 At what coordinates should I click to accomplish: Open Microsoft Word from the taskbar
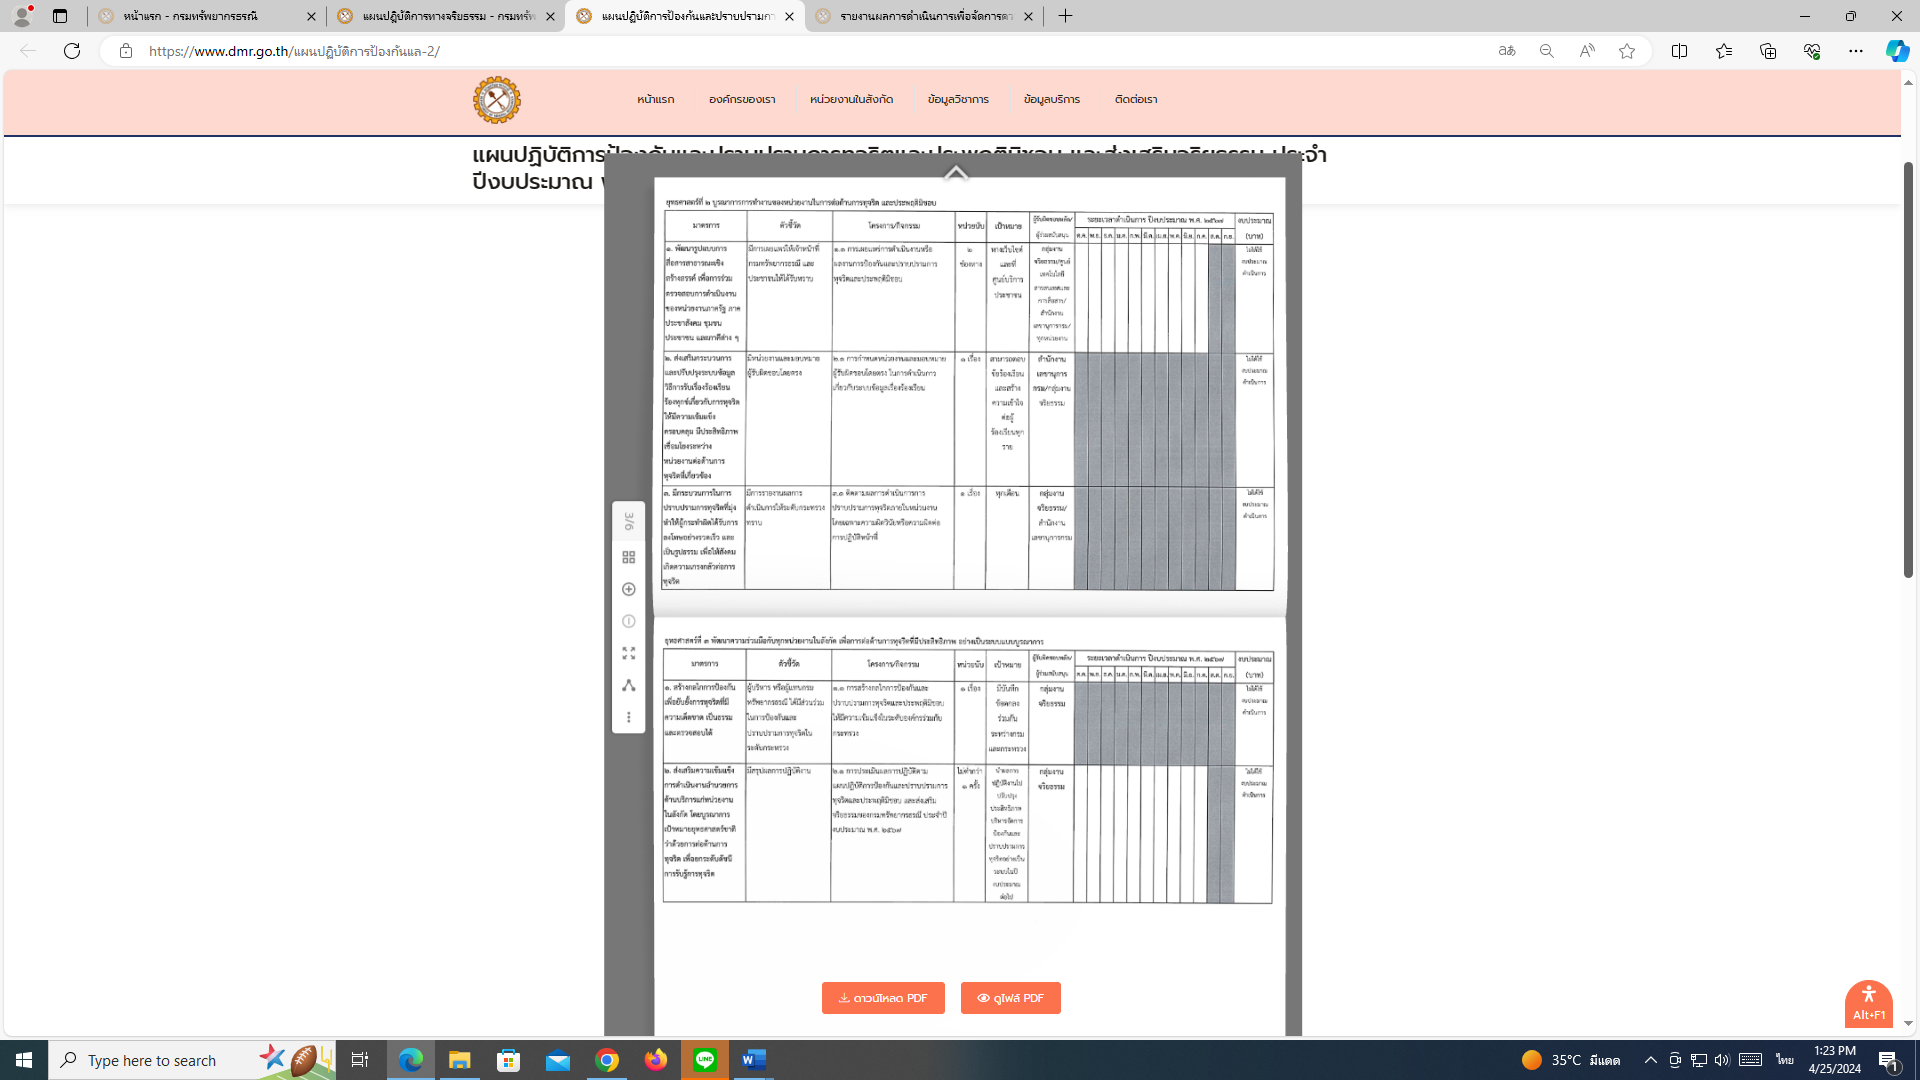coord(754,1060)
